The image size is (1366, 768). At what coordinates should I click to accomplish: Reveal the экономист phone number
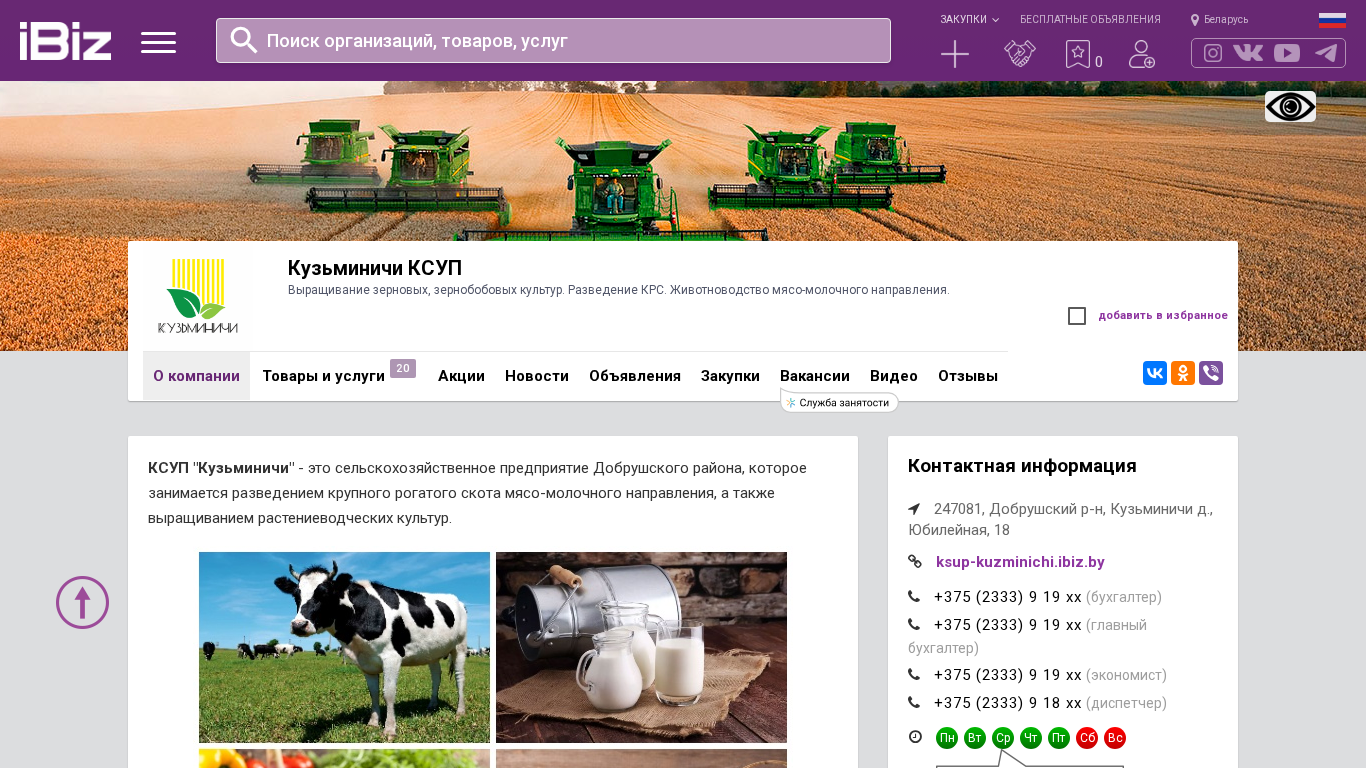pos(1008,675)
